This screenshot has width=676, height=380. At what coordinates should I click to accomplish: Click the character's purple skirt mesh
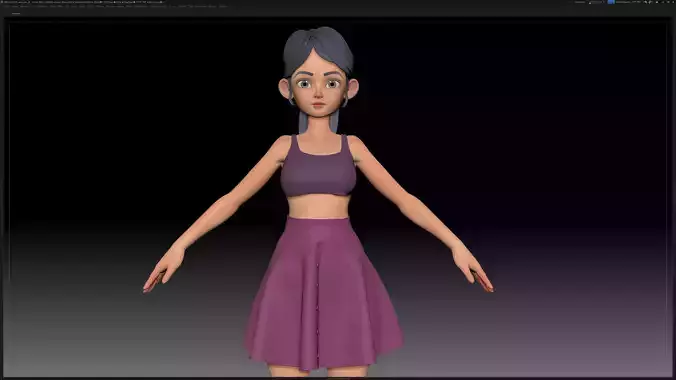(x=323, y=293)
